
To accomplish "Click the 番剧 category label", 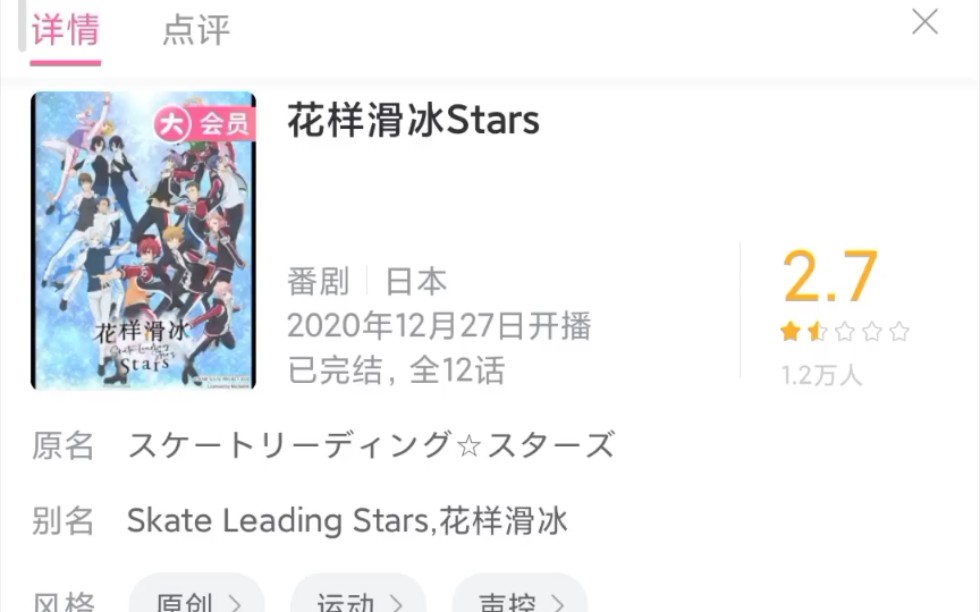I will pyautogui.click(x=318, y=281).
